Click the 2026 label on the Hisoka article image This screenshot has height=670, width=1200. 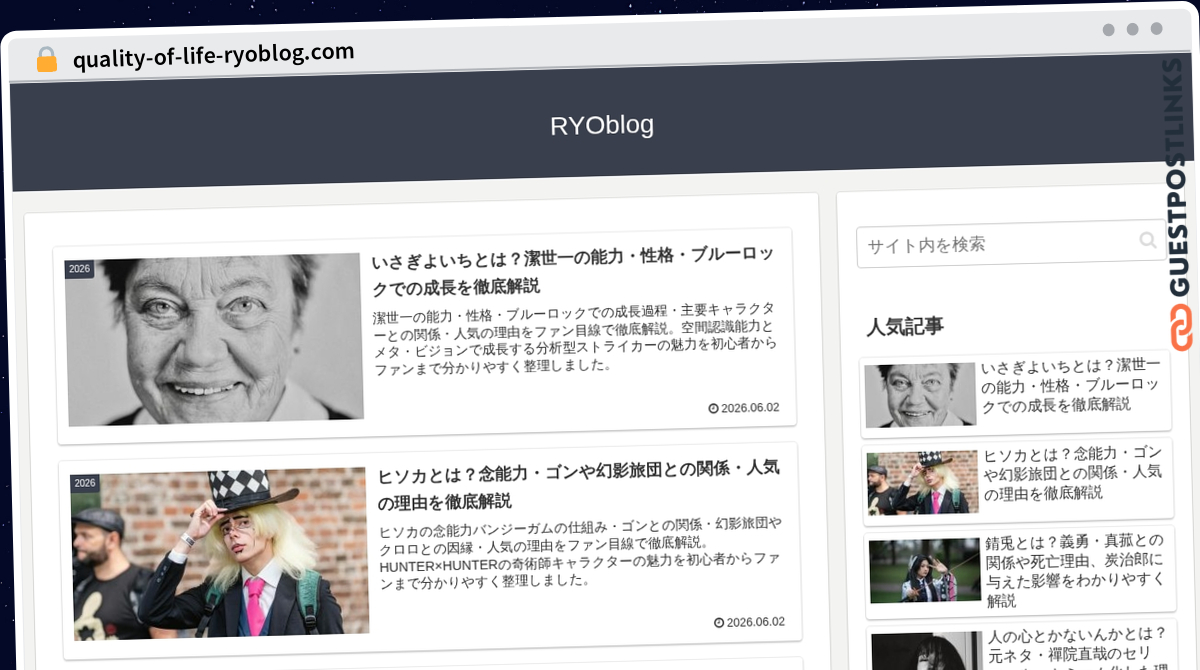click(x=85, y=483)
